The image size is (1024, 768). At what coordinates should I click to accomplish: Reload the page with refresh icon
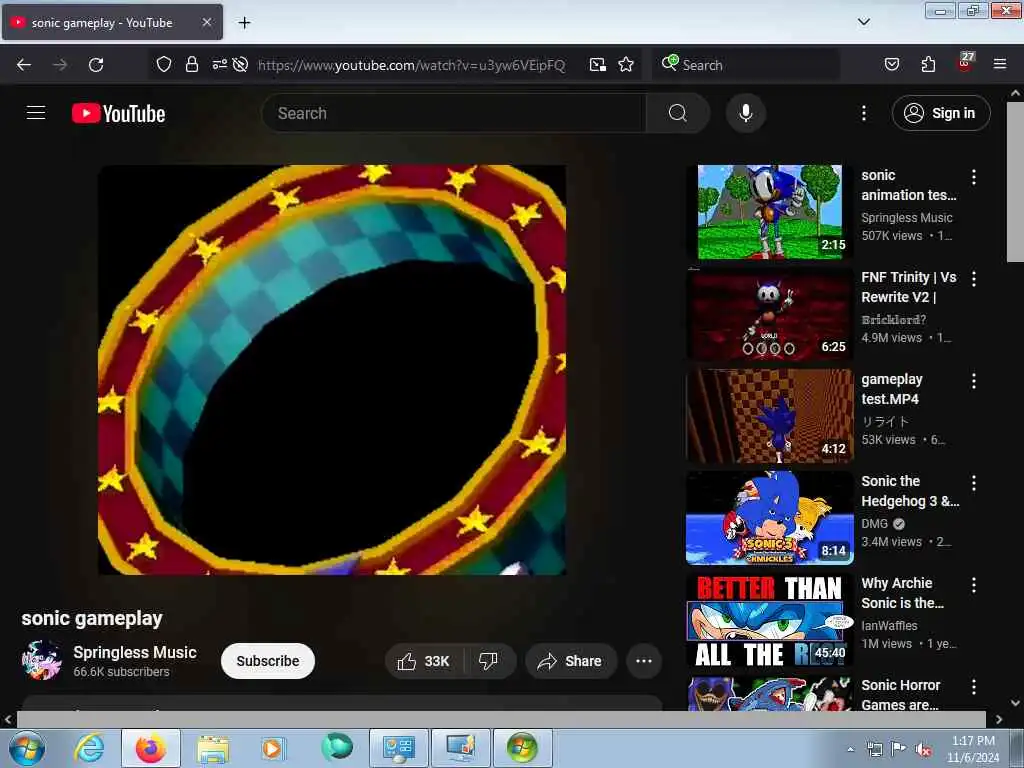pos(96,65)
